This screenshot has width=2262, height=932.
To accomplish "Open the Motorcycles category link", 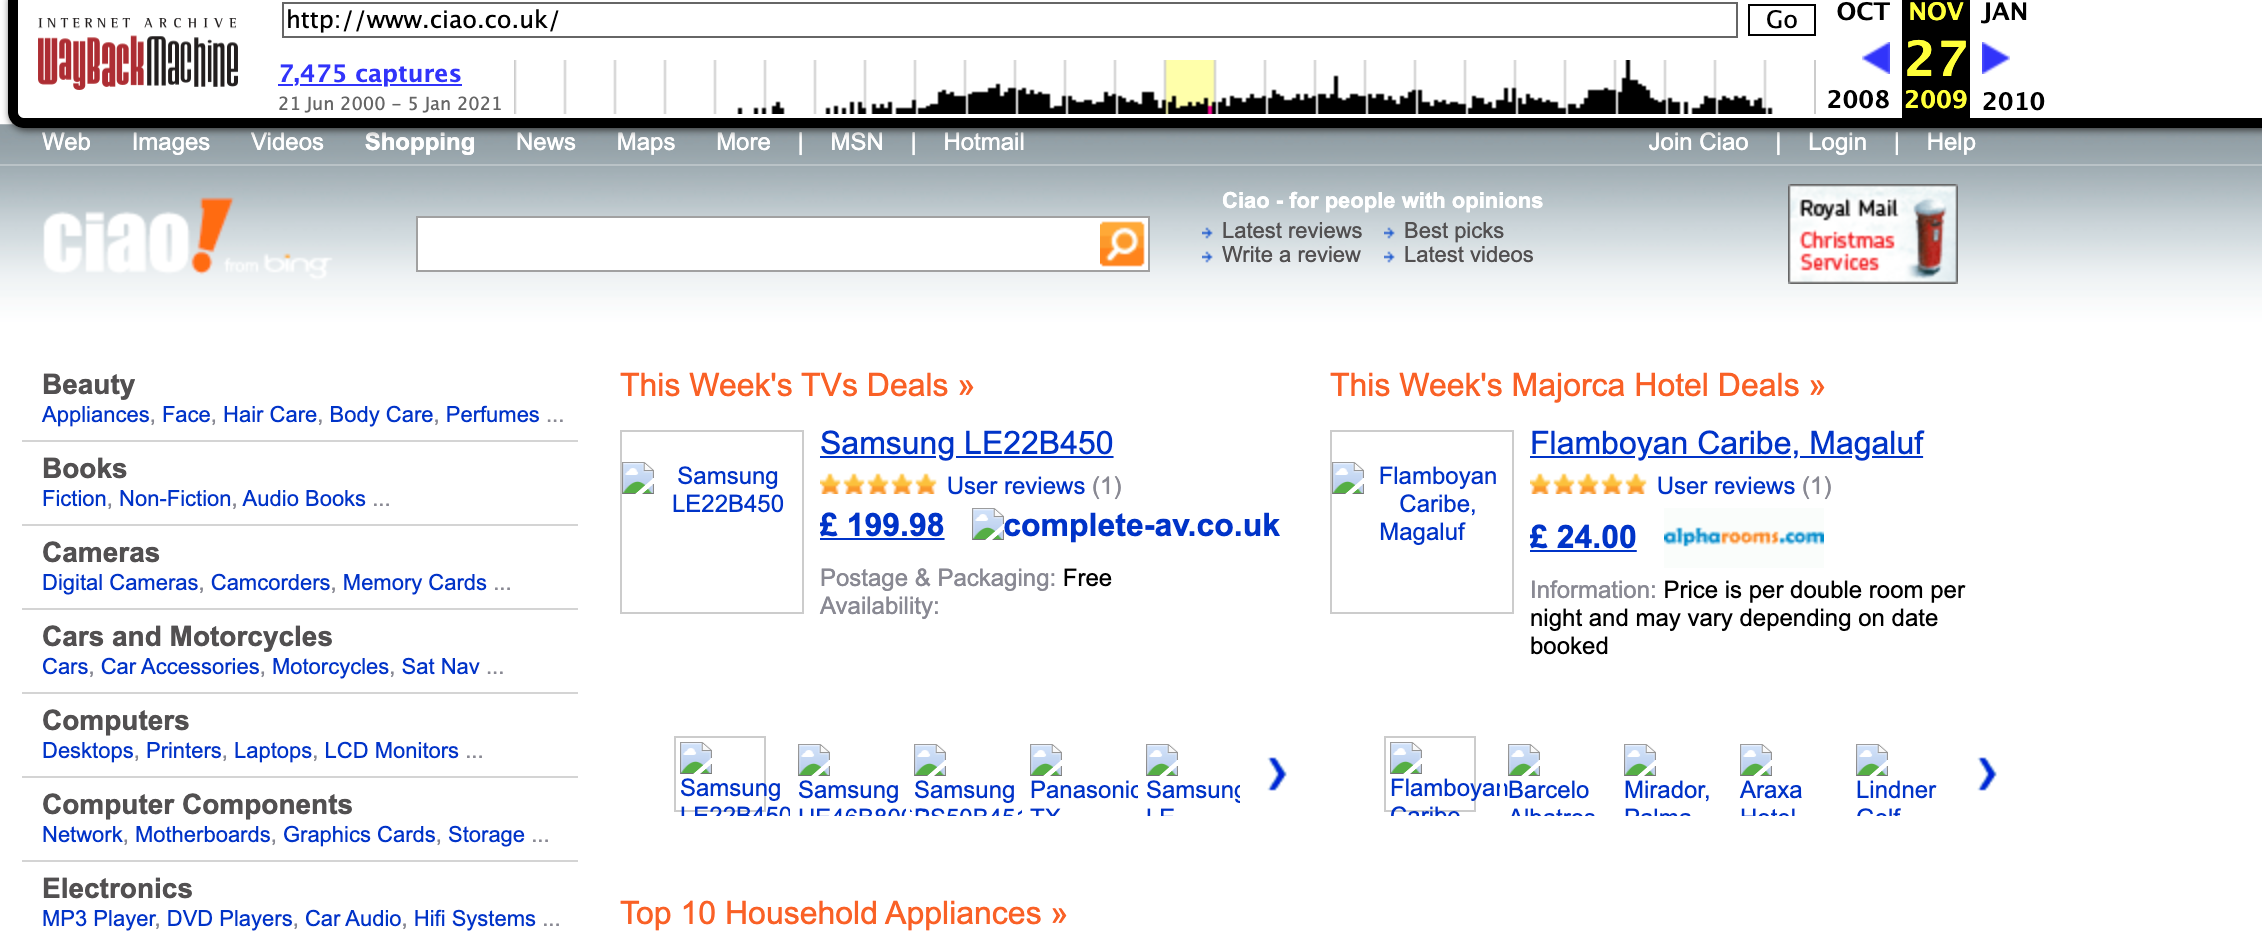I will pyautogui.click(x=330, y=666).
